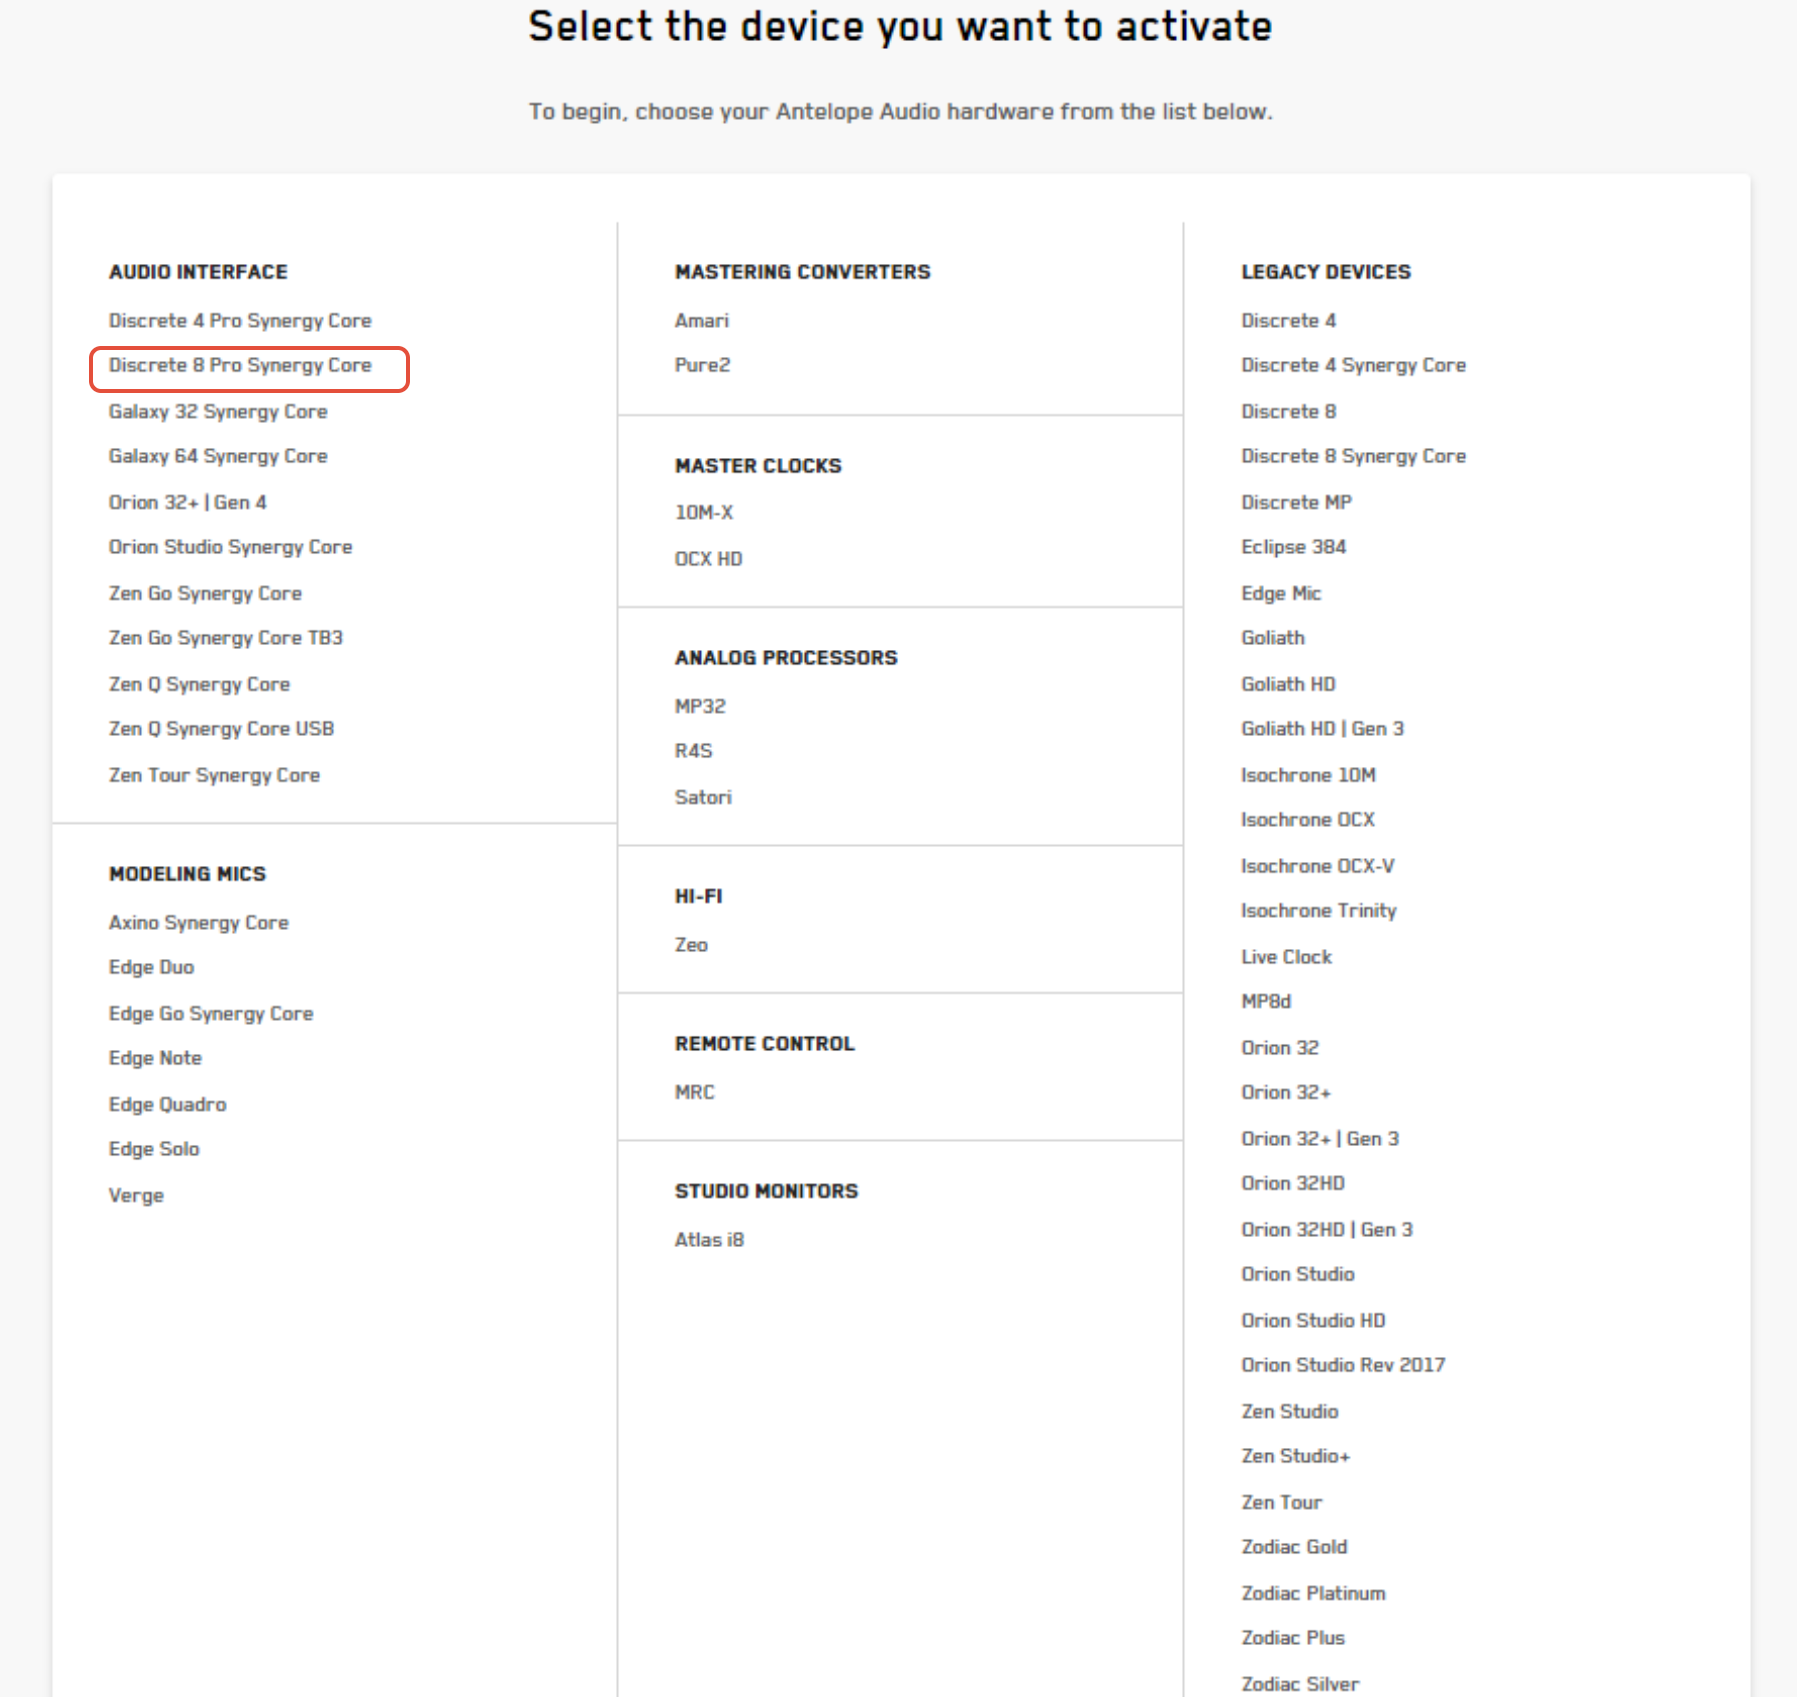Select legacy Discrete 8 Synergy Core
1797x1697 pixels.
click(1354, 456)
